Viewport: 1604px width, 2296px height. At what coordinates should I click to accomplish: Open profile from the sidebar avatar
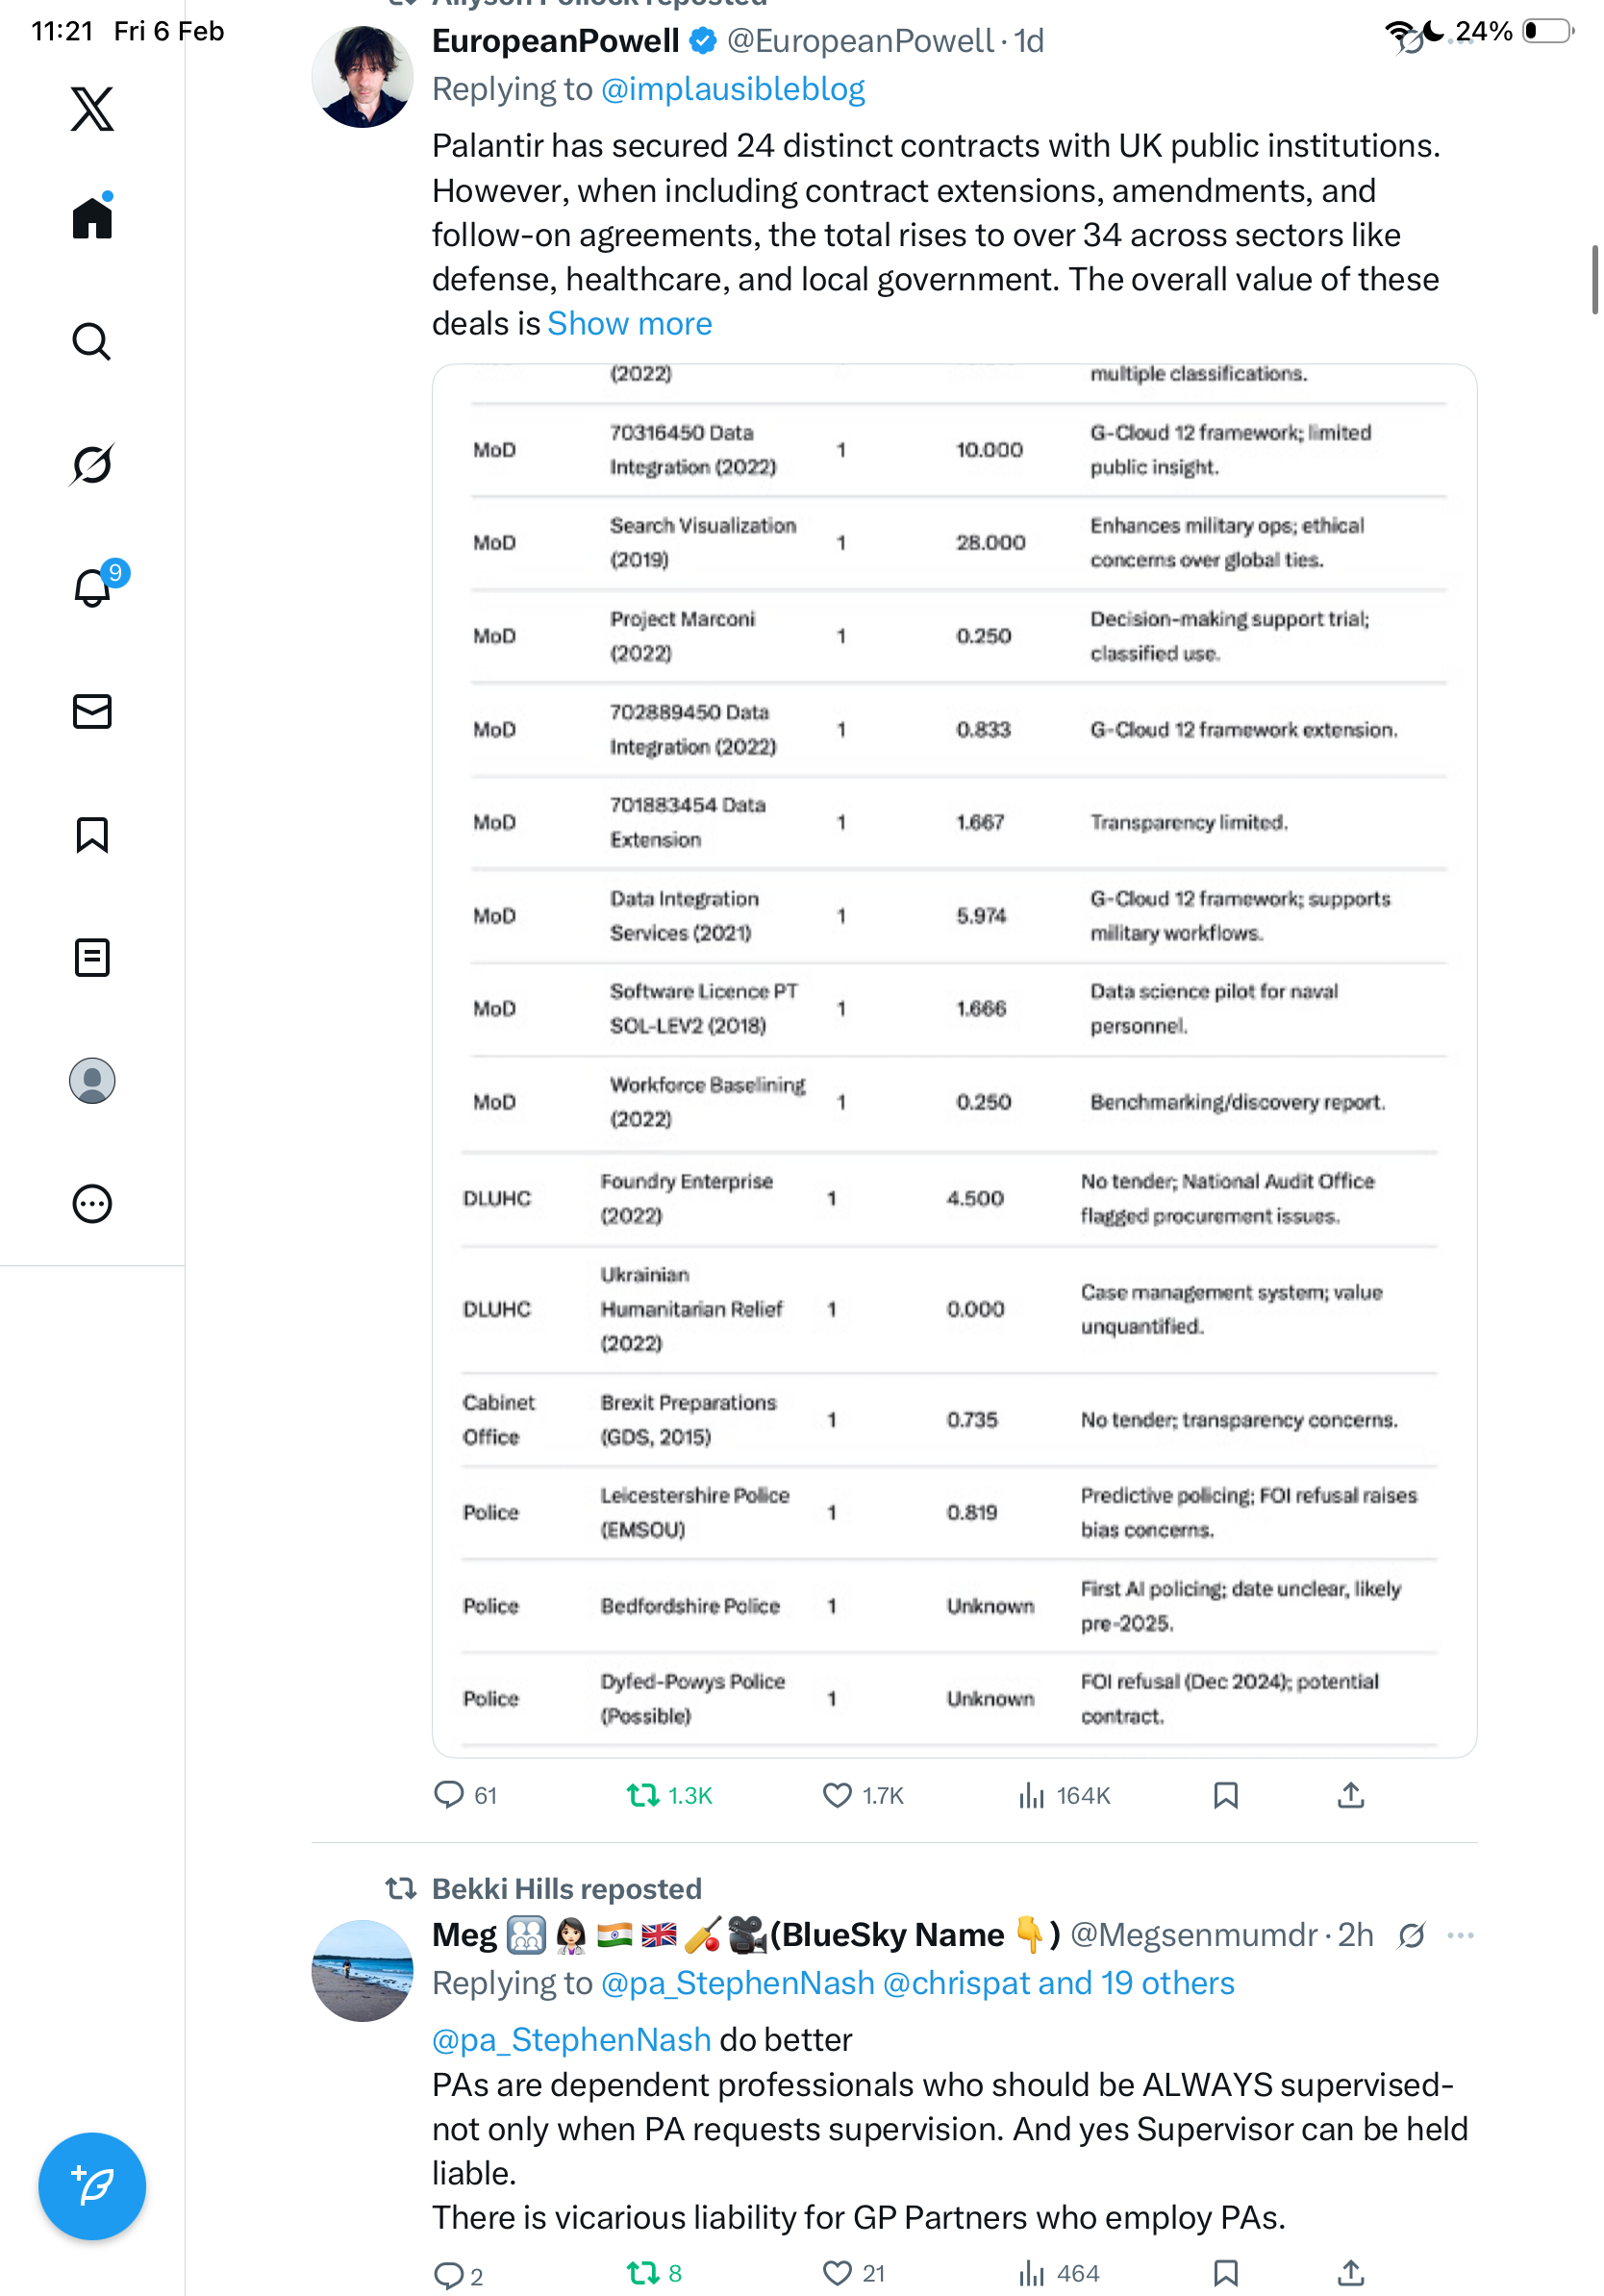pyautogui.click(x=92, y=1080)
